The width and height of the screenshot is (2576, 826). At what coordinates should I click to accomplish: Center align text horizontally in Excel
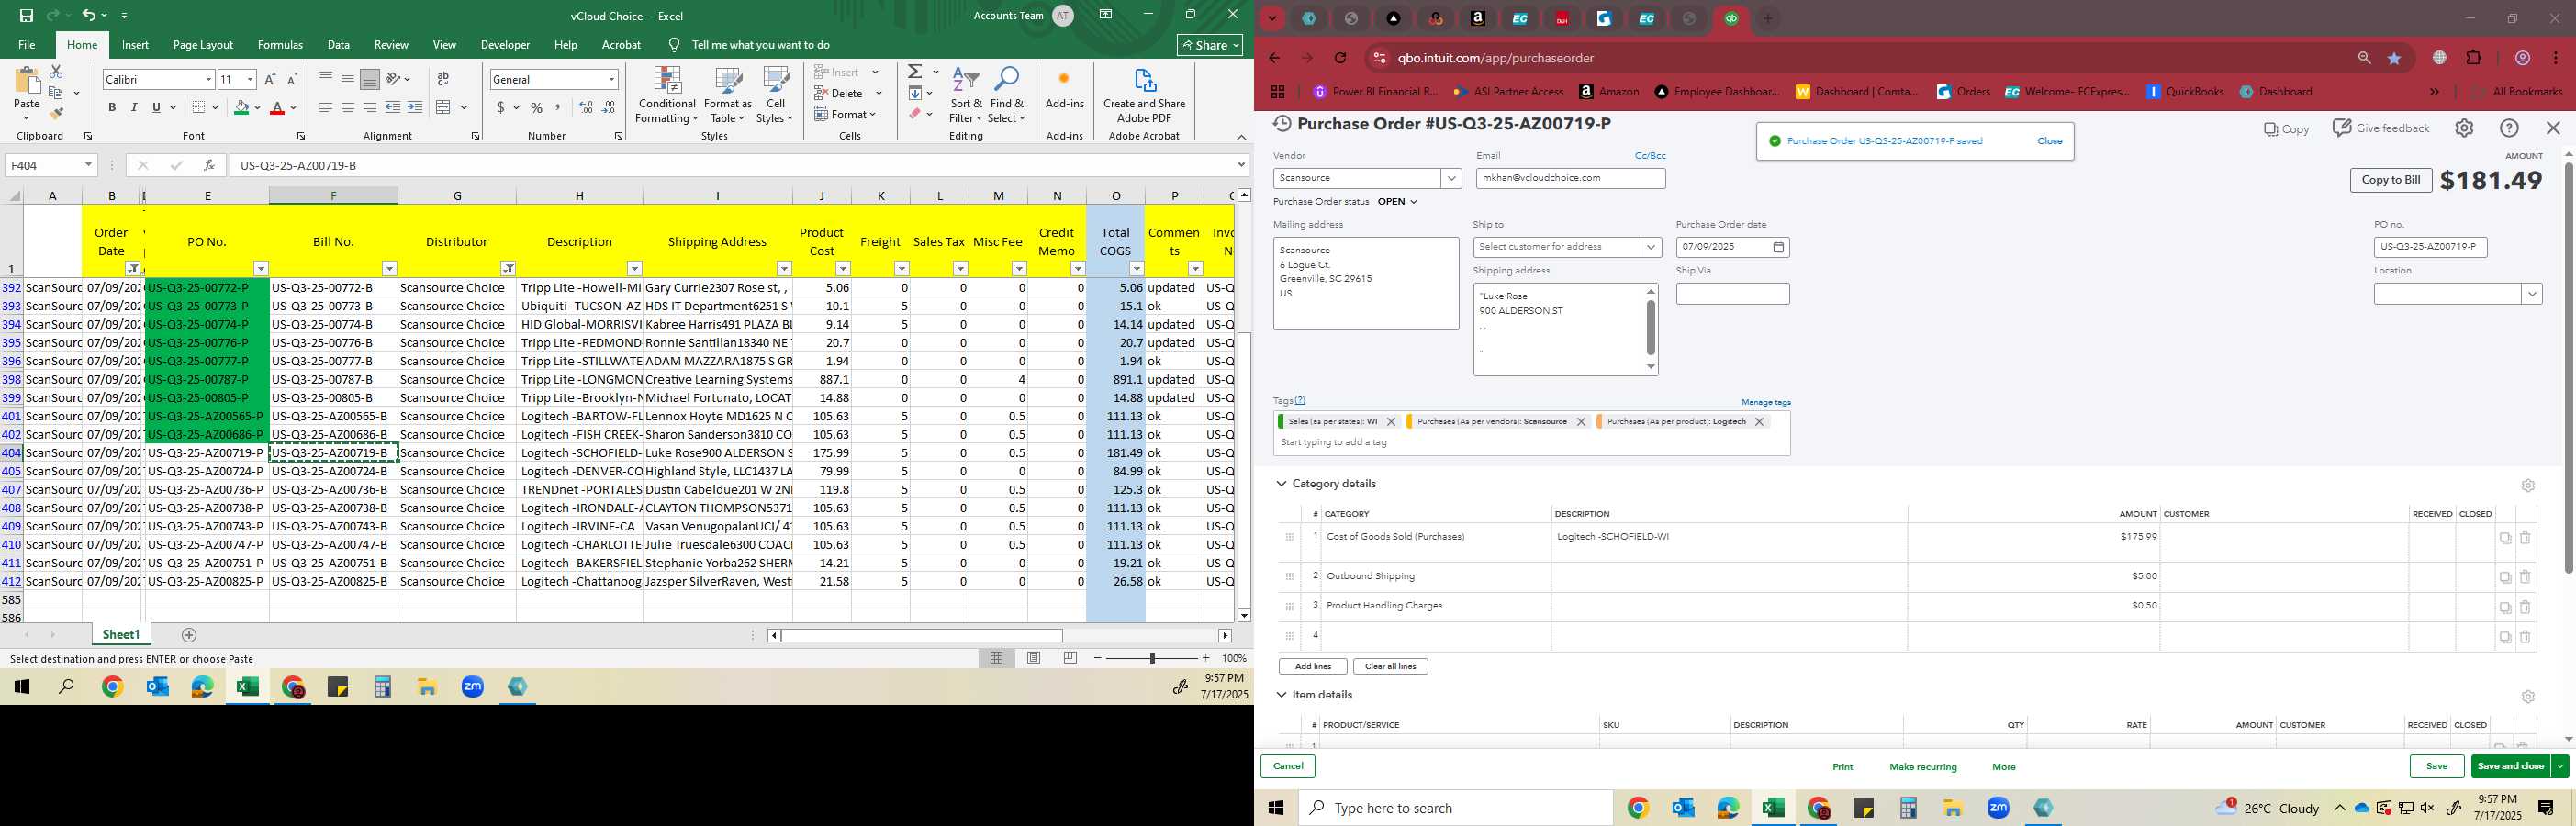coord(347,107)
